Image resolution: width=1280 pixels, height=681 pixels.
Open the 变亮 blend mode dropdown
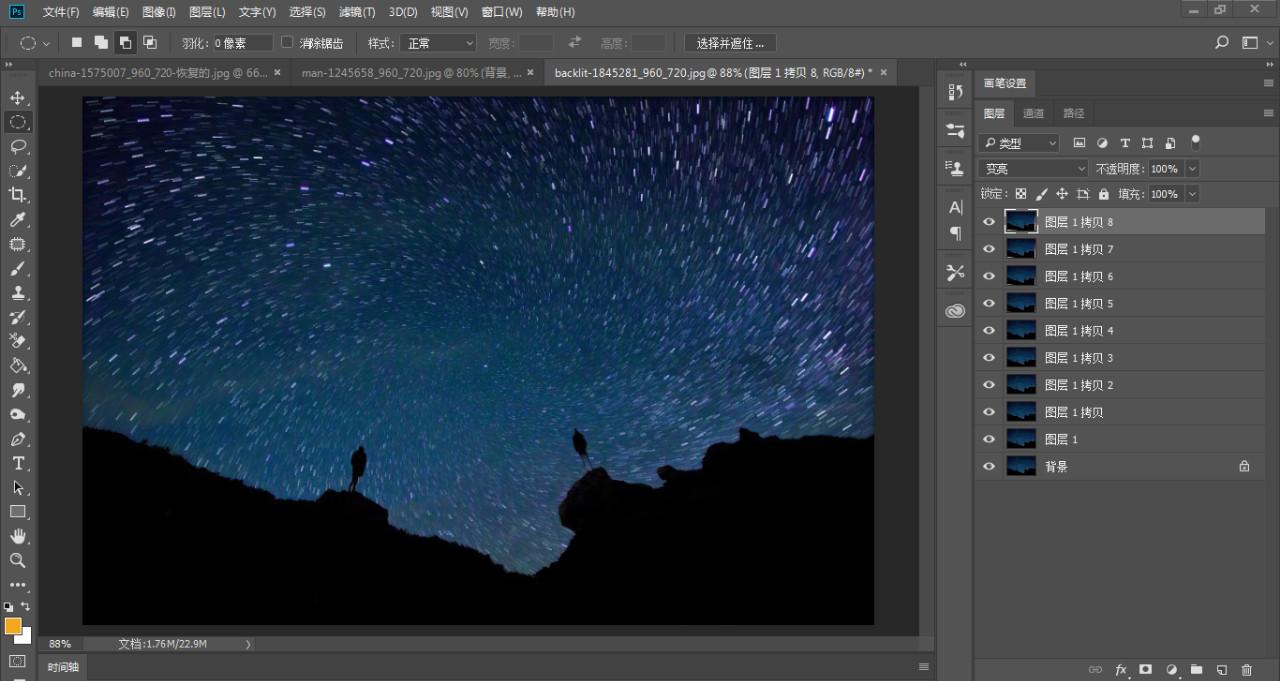(1033, 169)
